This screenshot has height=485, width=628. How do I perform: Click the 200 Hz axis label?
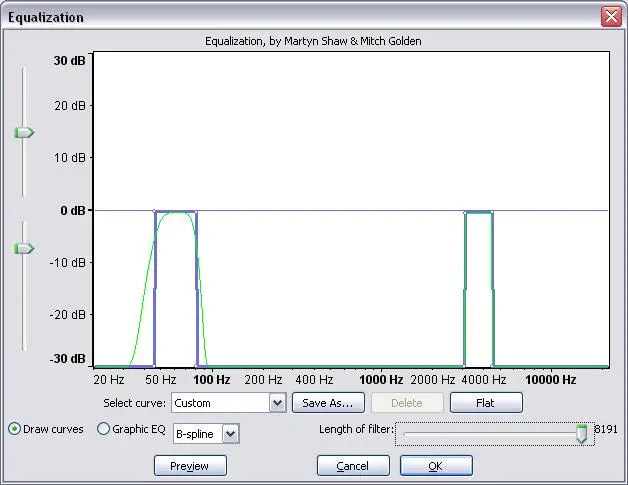(x=263, y=380)
